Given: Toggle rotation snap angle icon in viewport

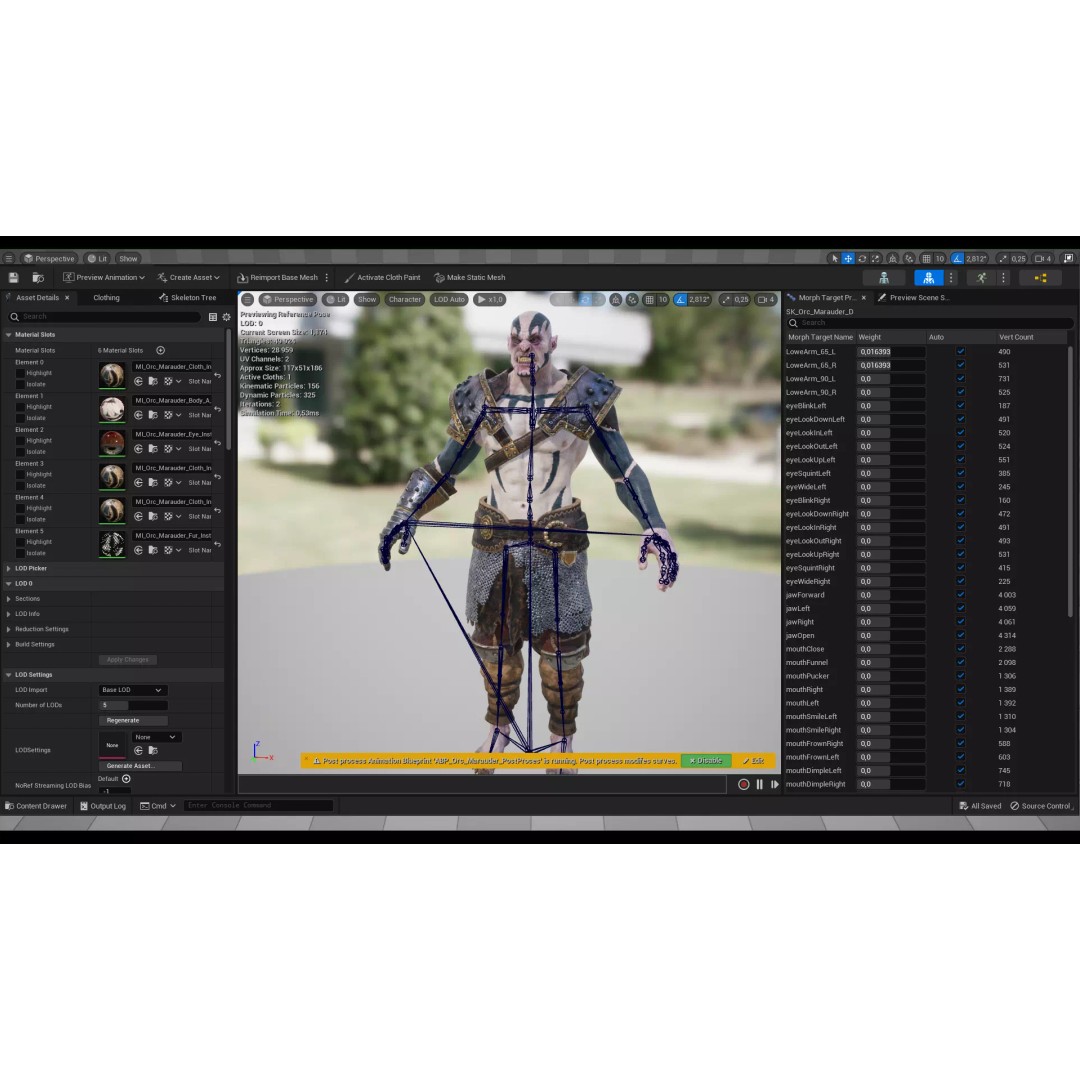Looking at the screenshot, I should click(680, 300).
